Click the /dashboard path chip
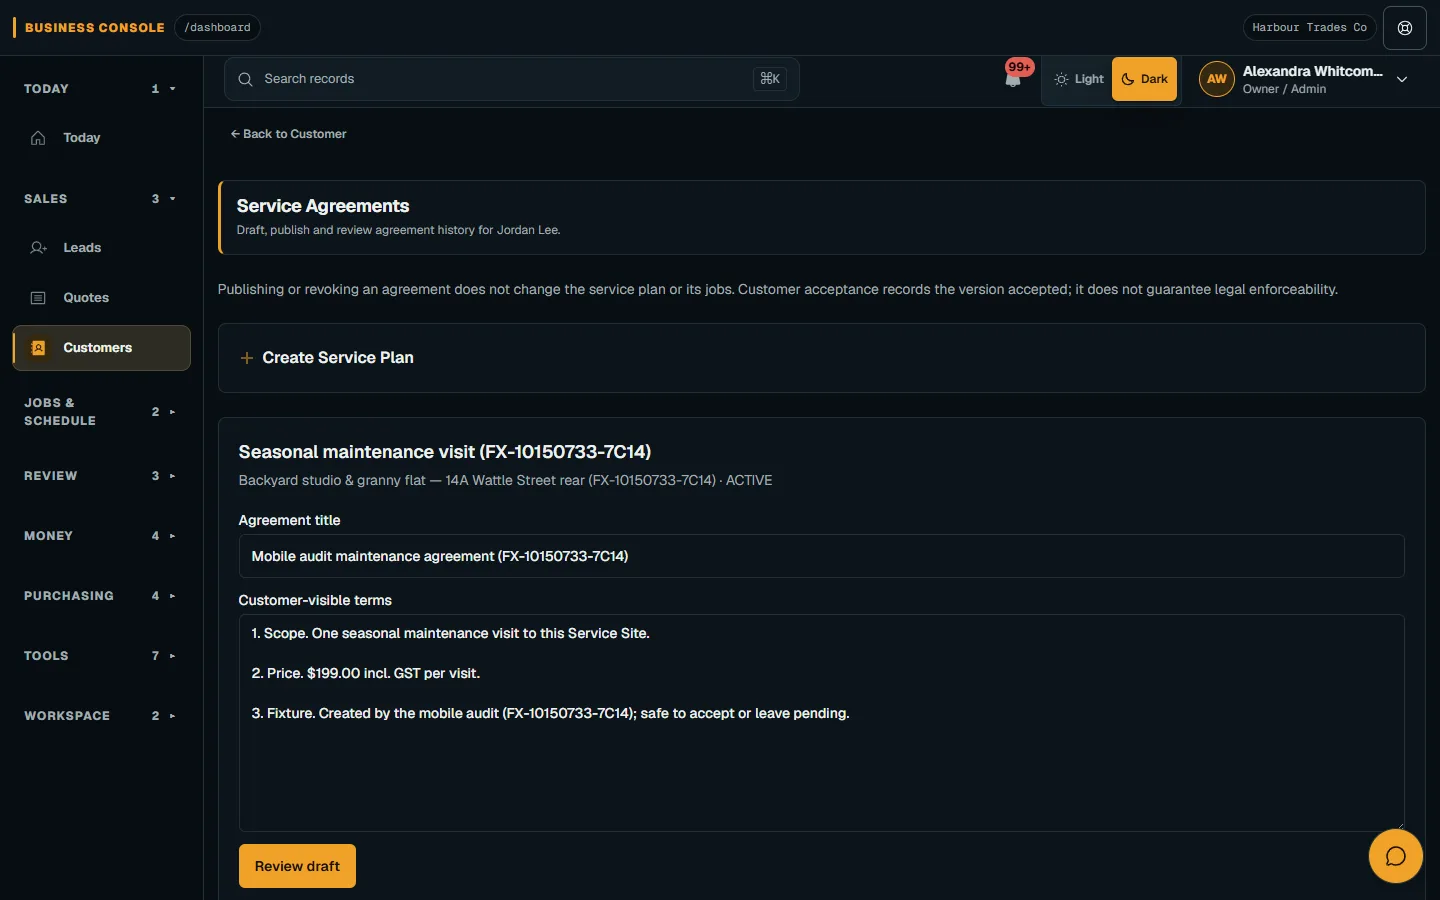1440x900 pixels. tap(217, 28)
